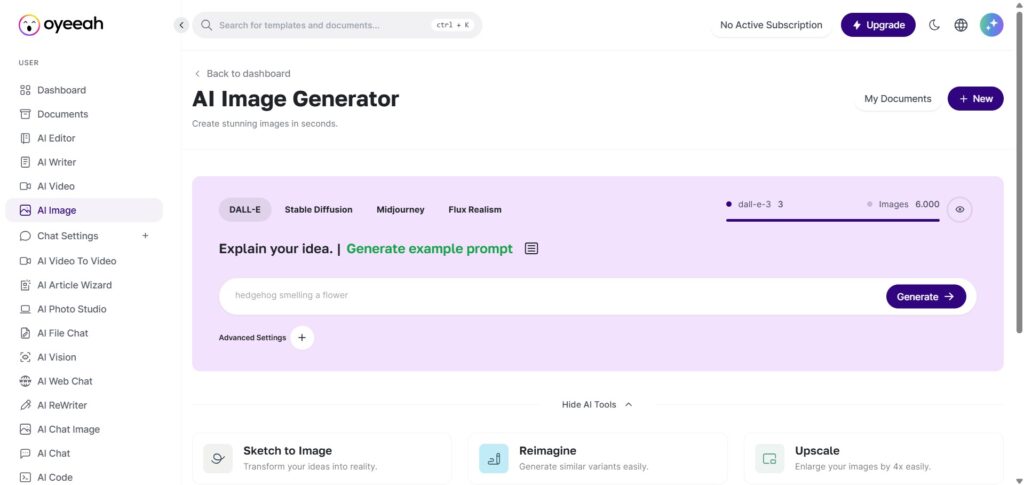Click the AI Video To Video icon
Image resolution: width=1024 pixels, height=485 pixels.
(x=25, y=261)
